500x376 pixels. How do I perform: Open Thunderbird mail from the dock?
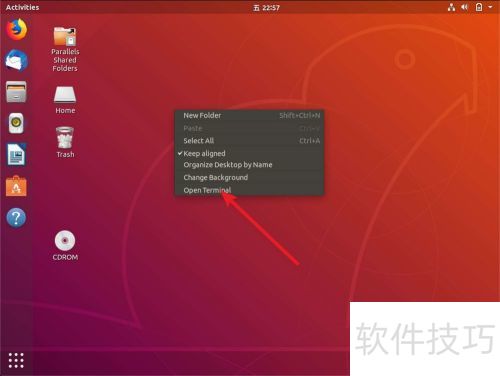[x=16, y=60]
